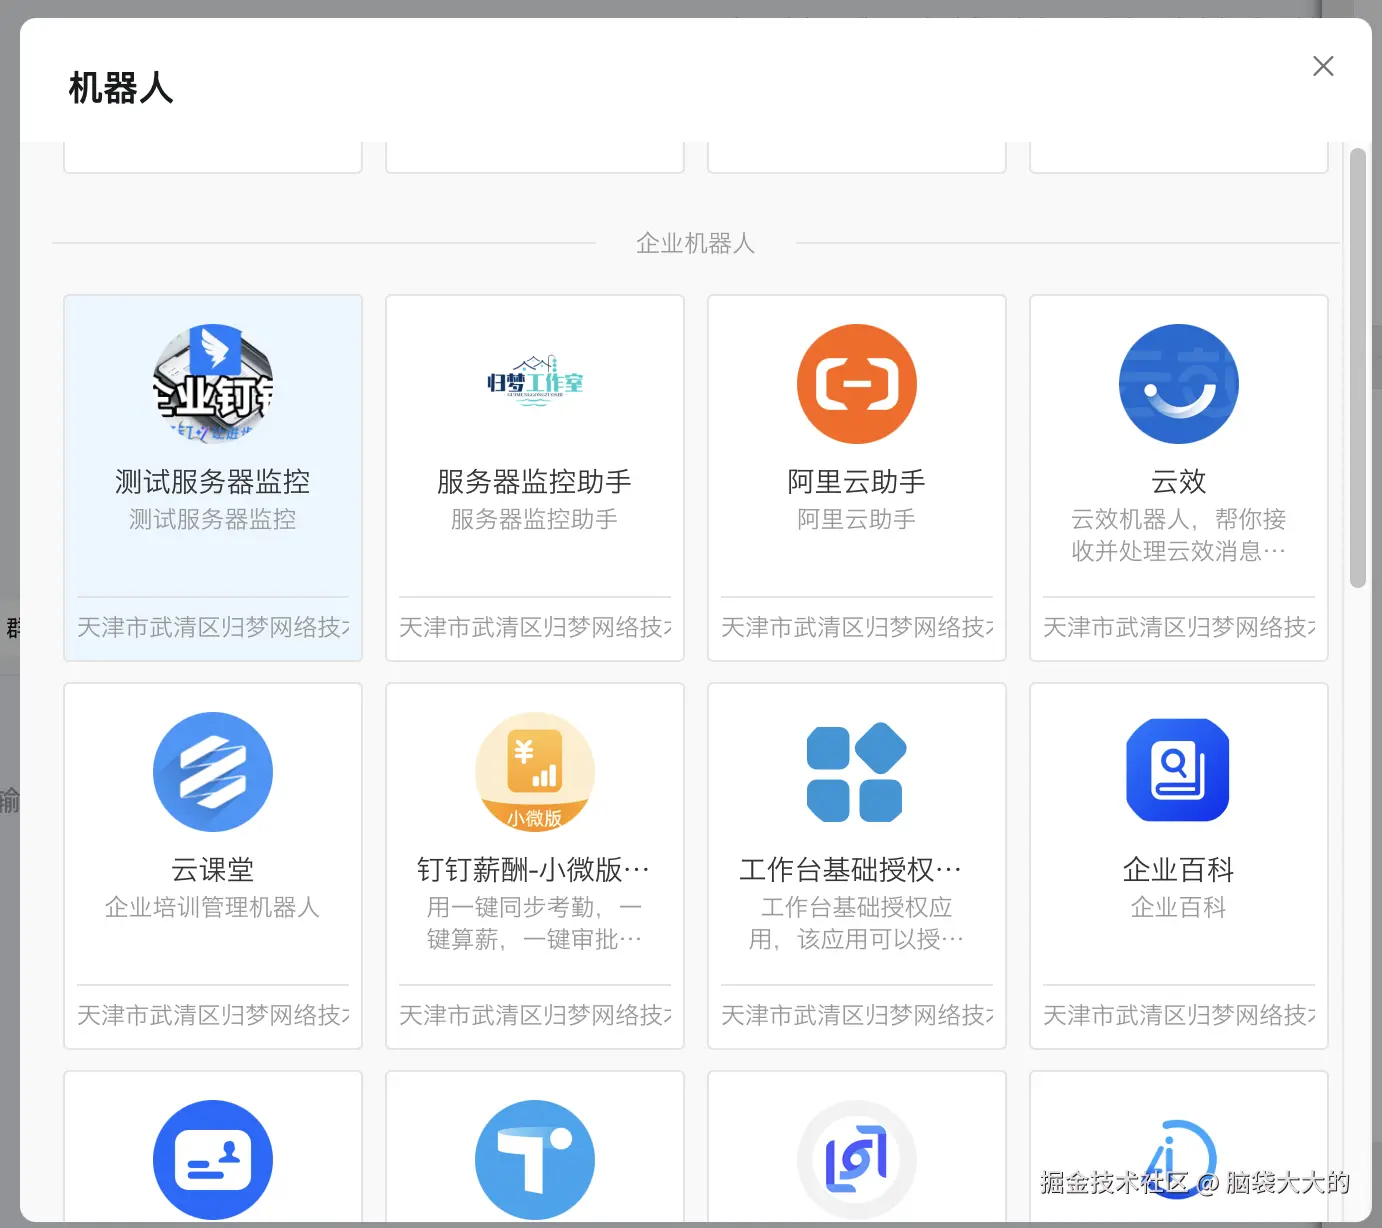The image size is (1382, 1228).
Task: Click the 服务器监控助手 card title
Action: (x=535, y=482)
